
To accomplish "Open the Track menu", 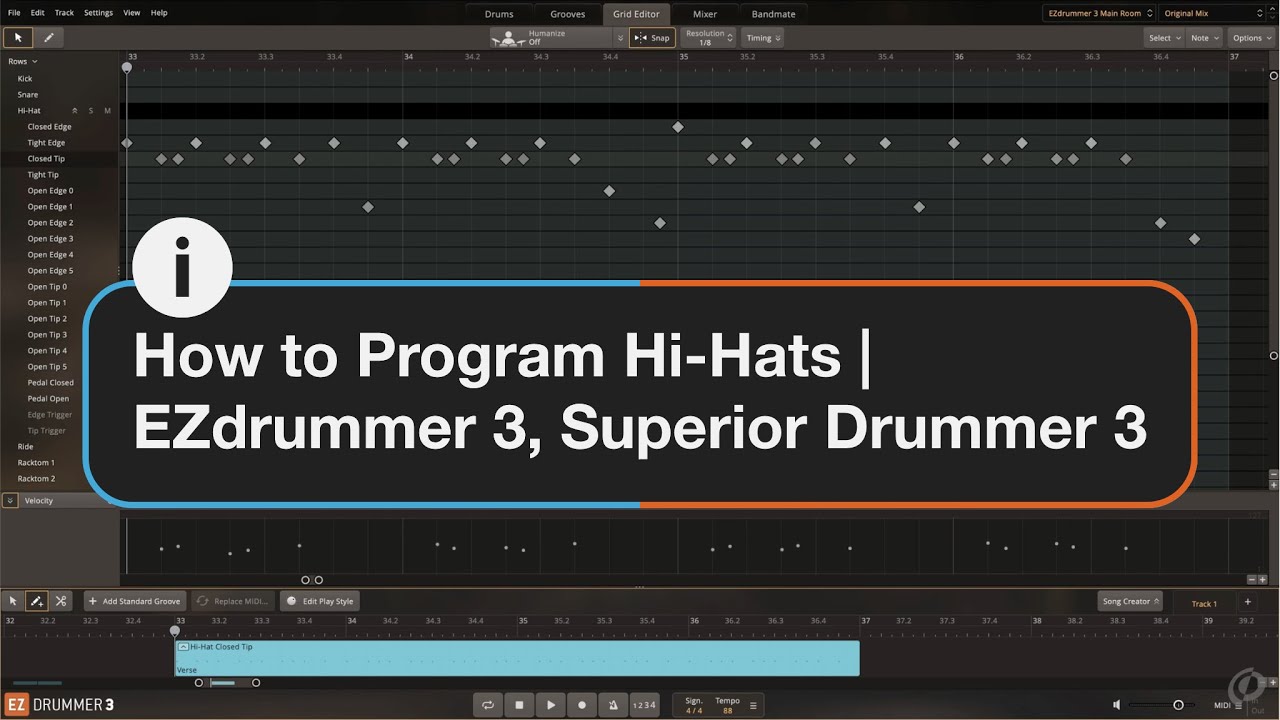I will point(64,13).
